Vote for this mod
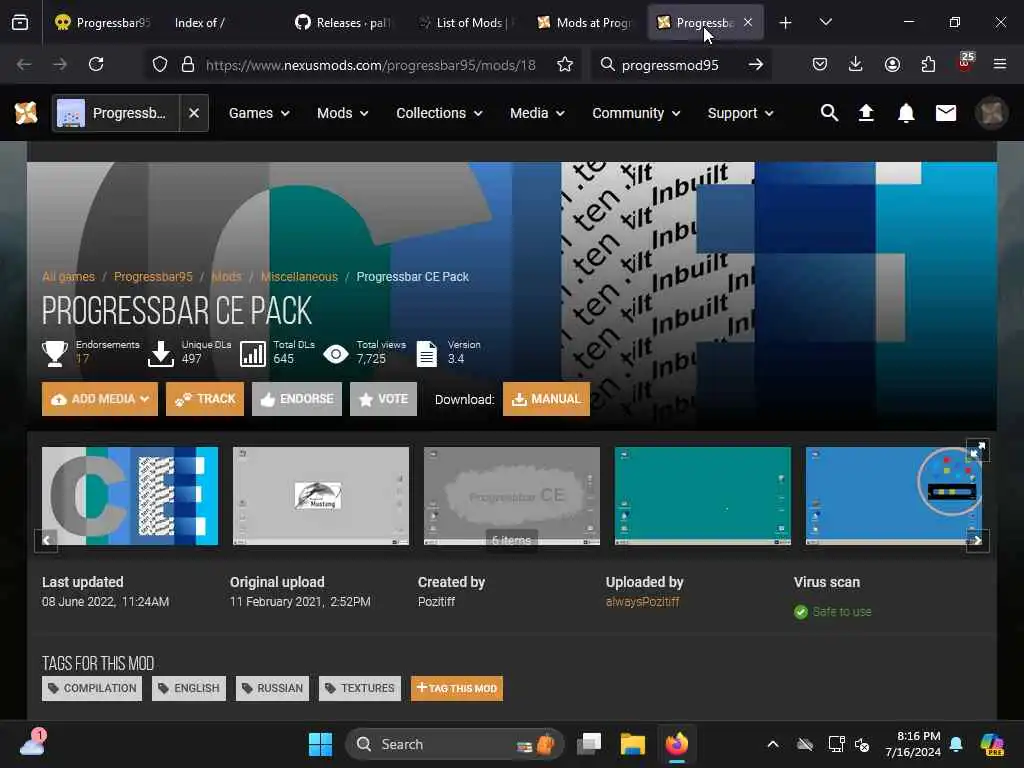This screenshot has width=1024, height=768. (383, 399)
